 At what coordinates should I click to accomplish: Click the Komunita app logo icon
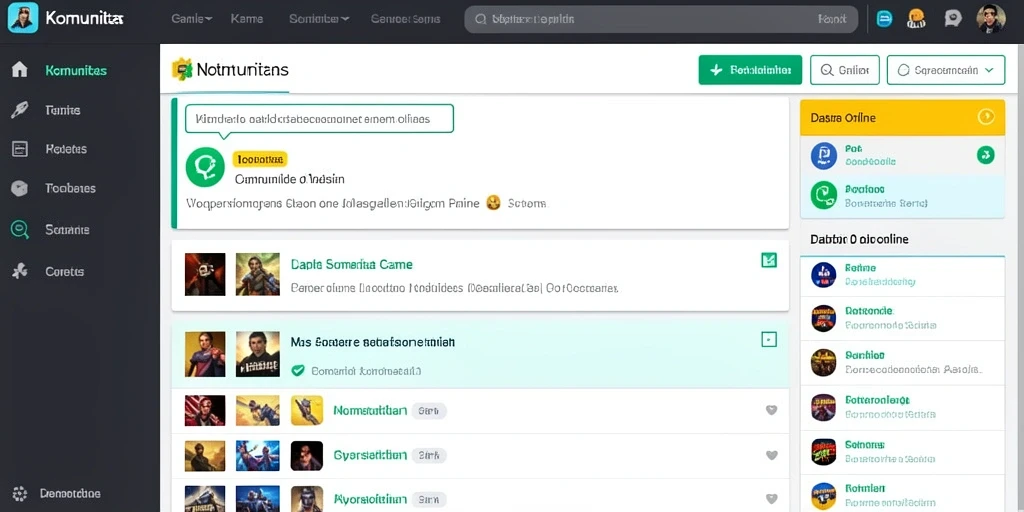pos(23,18)
